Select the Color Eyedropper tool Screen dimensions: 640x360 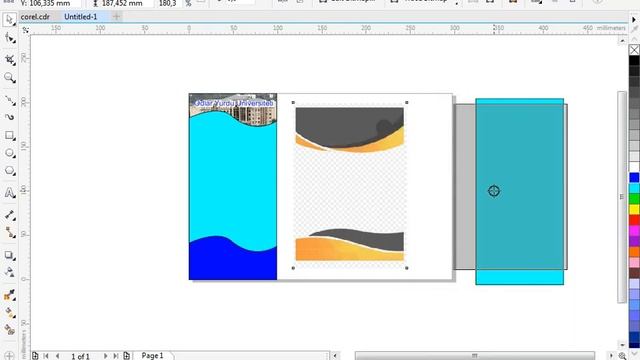pyautogui.click(x=9, y=295)
